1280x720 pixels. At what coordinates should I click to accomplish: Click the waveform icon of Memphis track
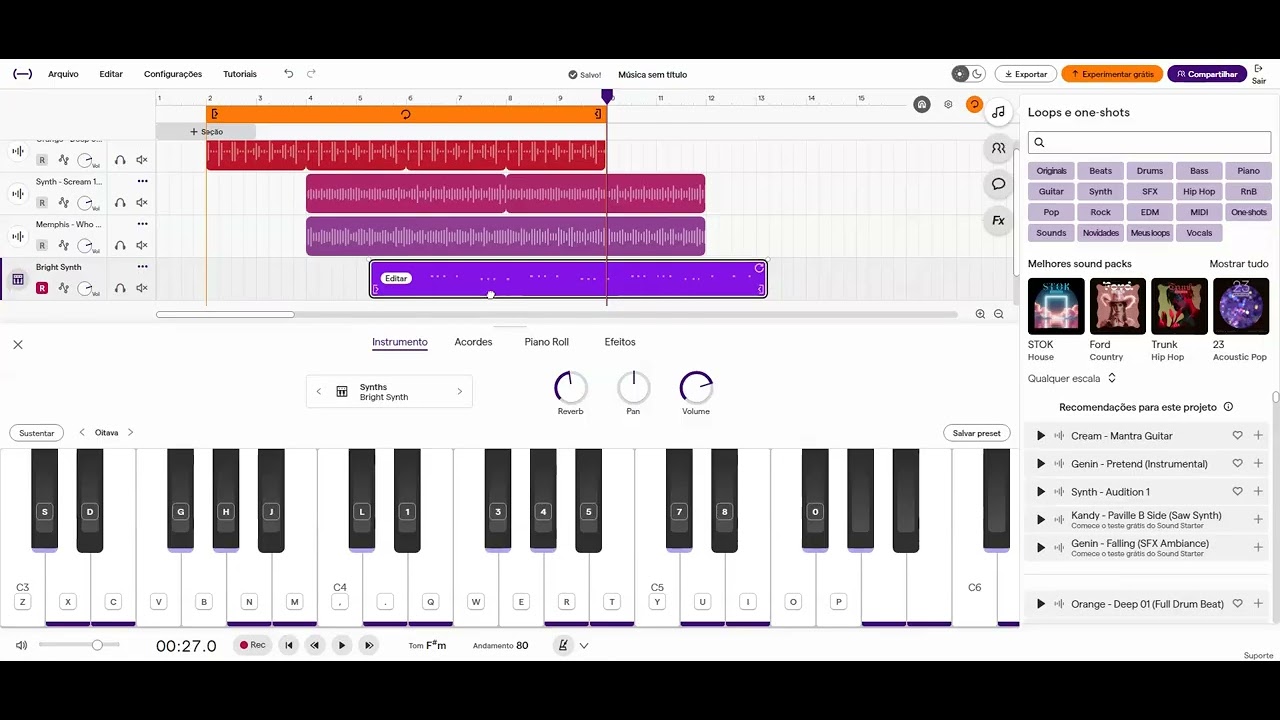[18, 237]
